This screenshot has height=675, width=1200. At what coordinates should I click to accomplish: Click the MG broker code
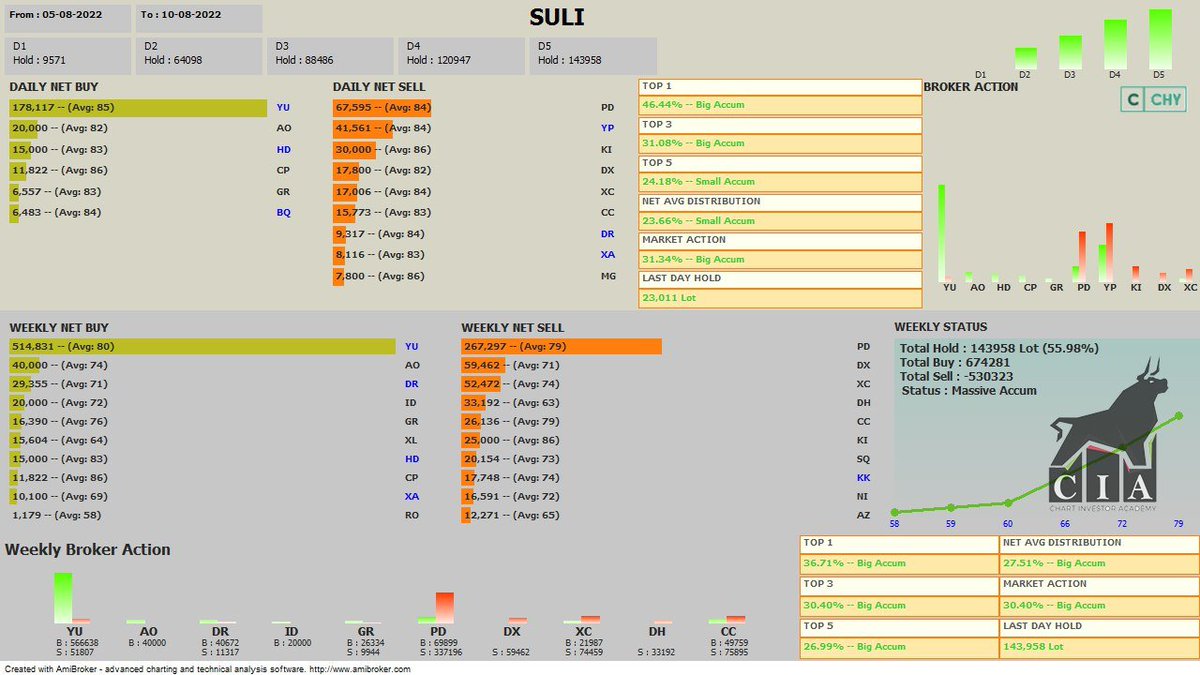point(608,275)
